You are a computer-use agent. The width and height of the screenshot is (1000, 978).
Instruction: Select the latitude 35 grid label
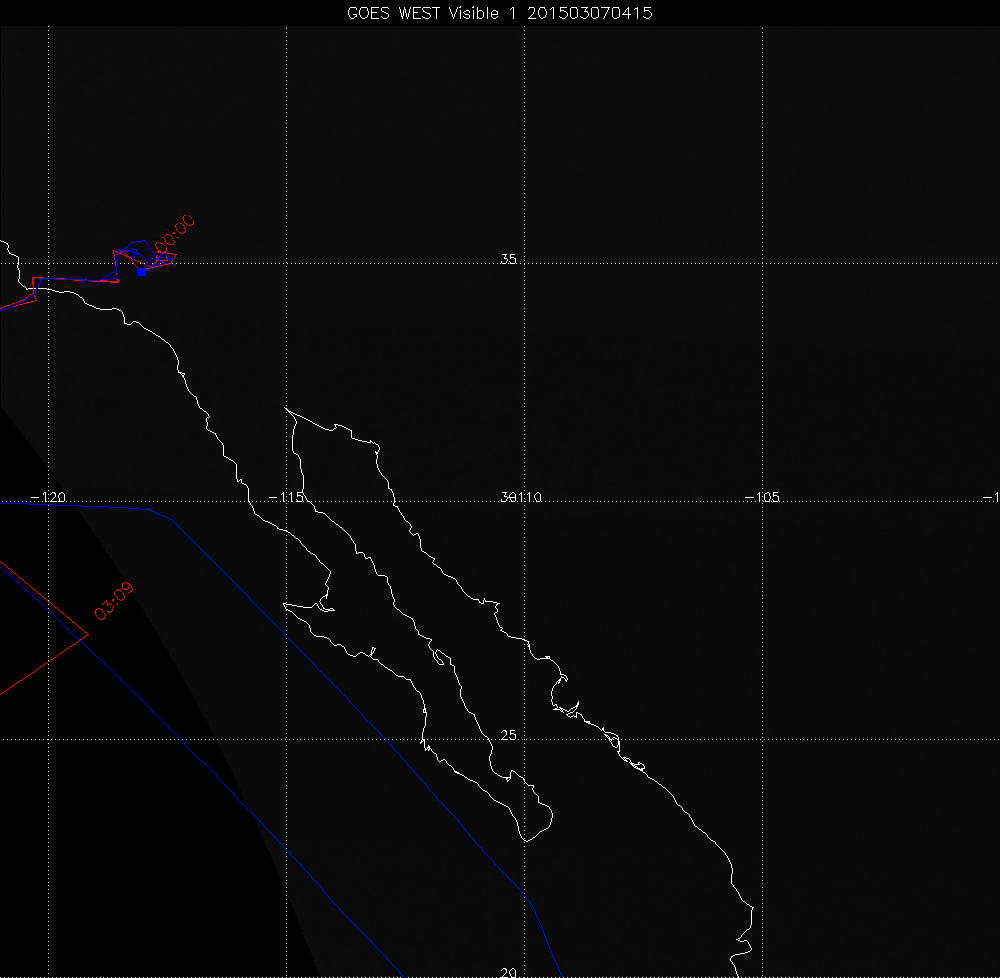point(508,260)
